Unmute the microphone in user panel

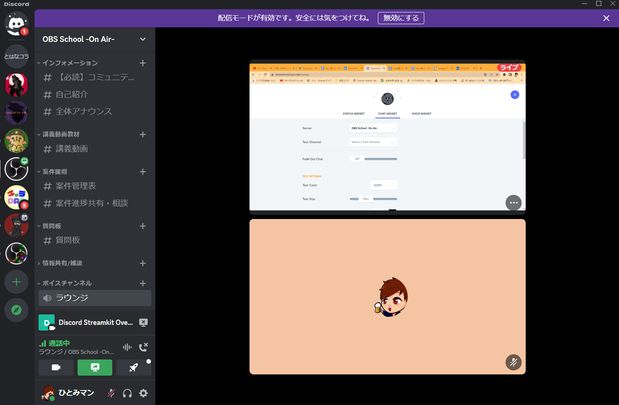pyautogui.click(x=111, y=393)
